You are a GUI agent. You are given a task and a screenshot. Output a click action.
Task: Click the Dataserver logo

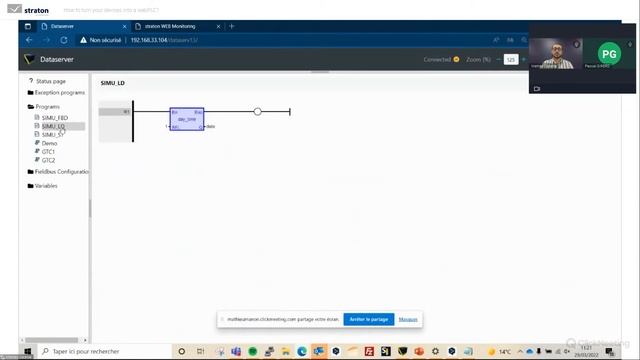[29, 59]
